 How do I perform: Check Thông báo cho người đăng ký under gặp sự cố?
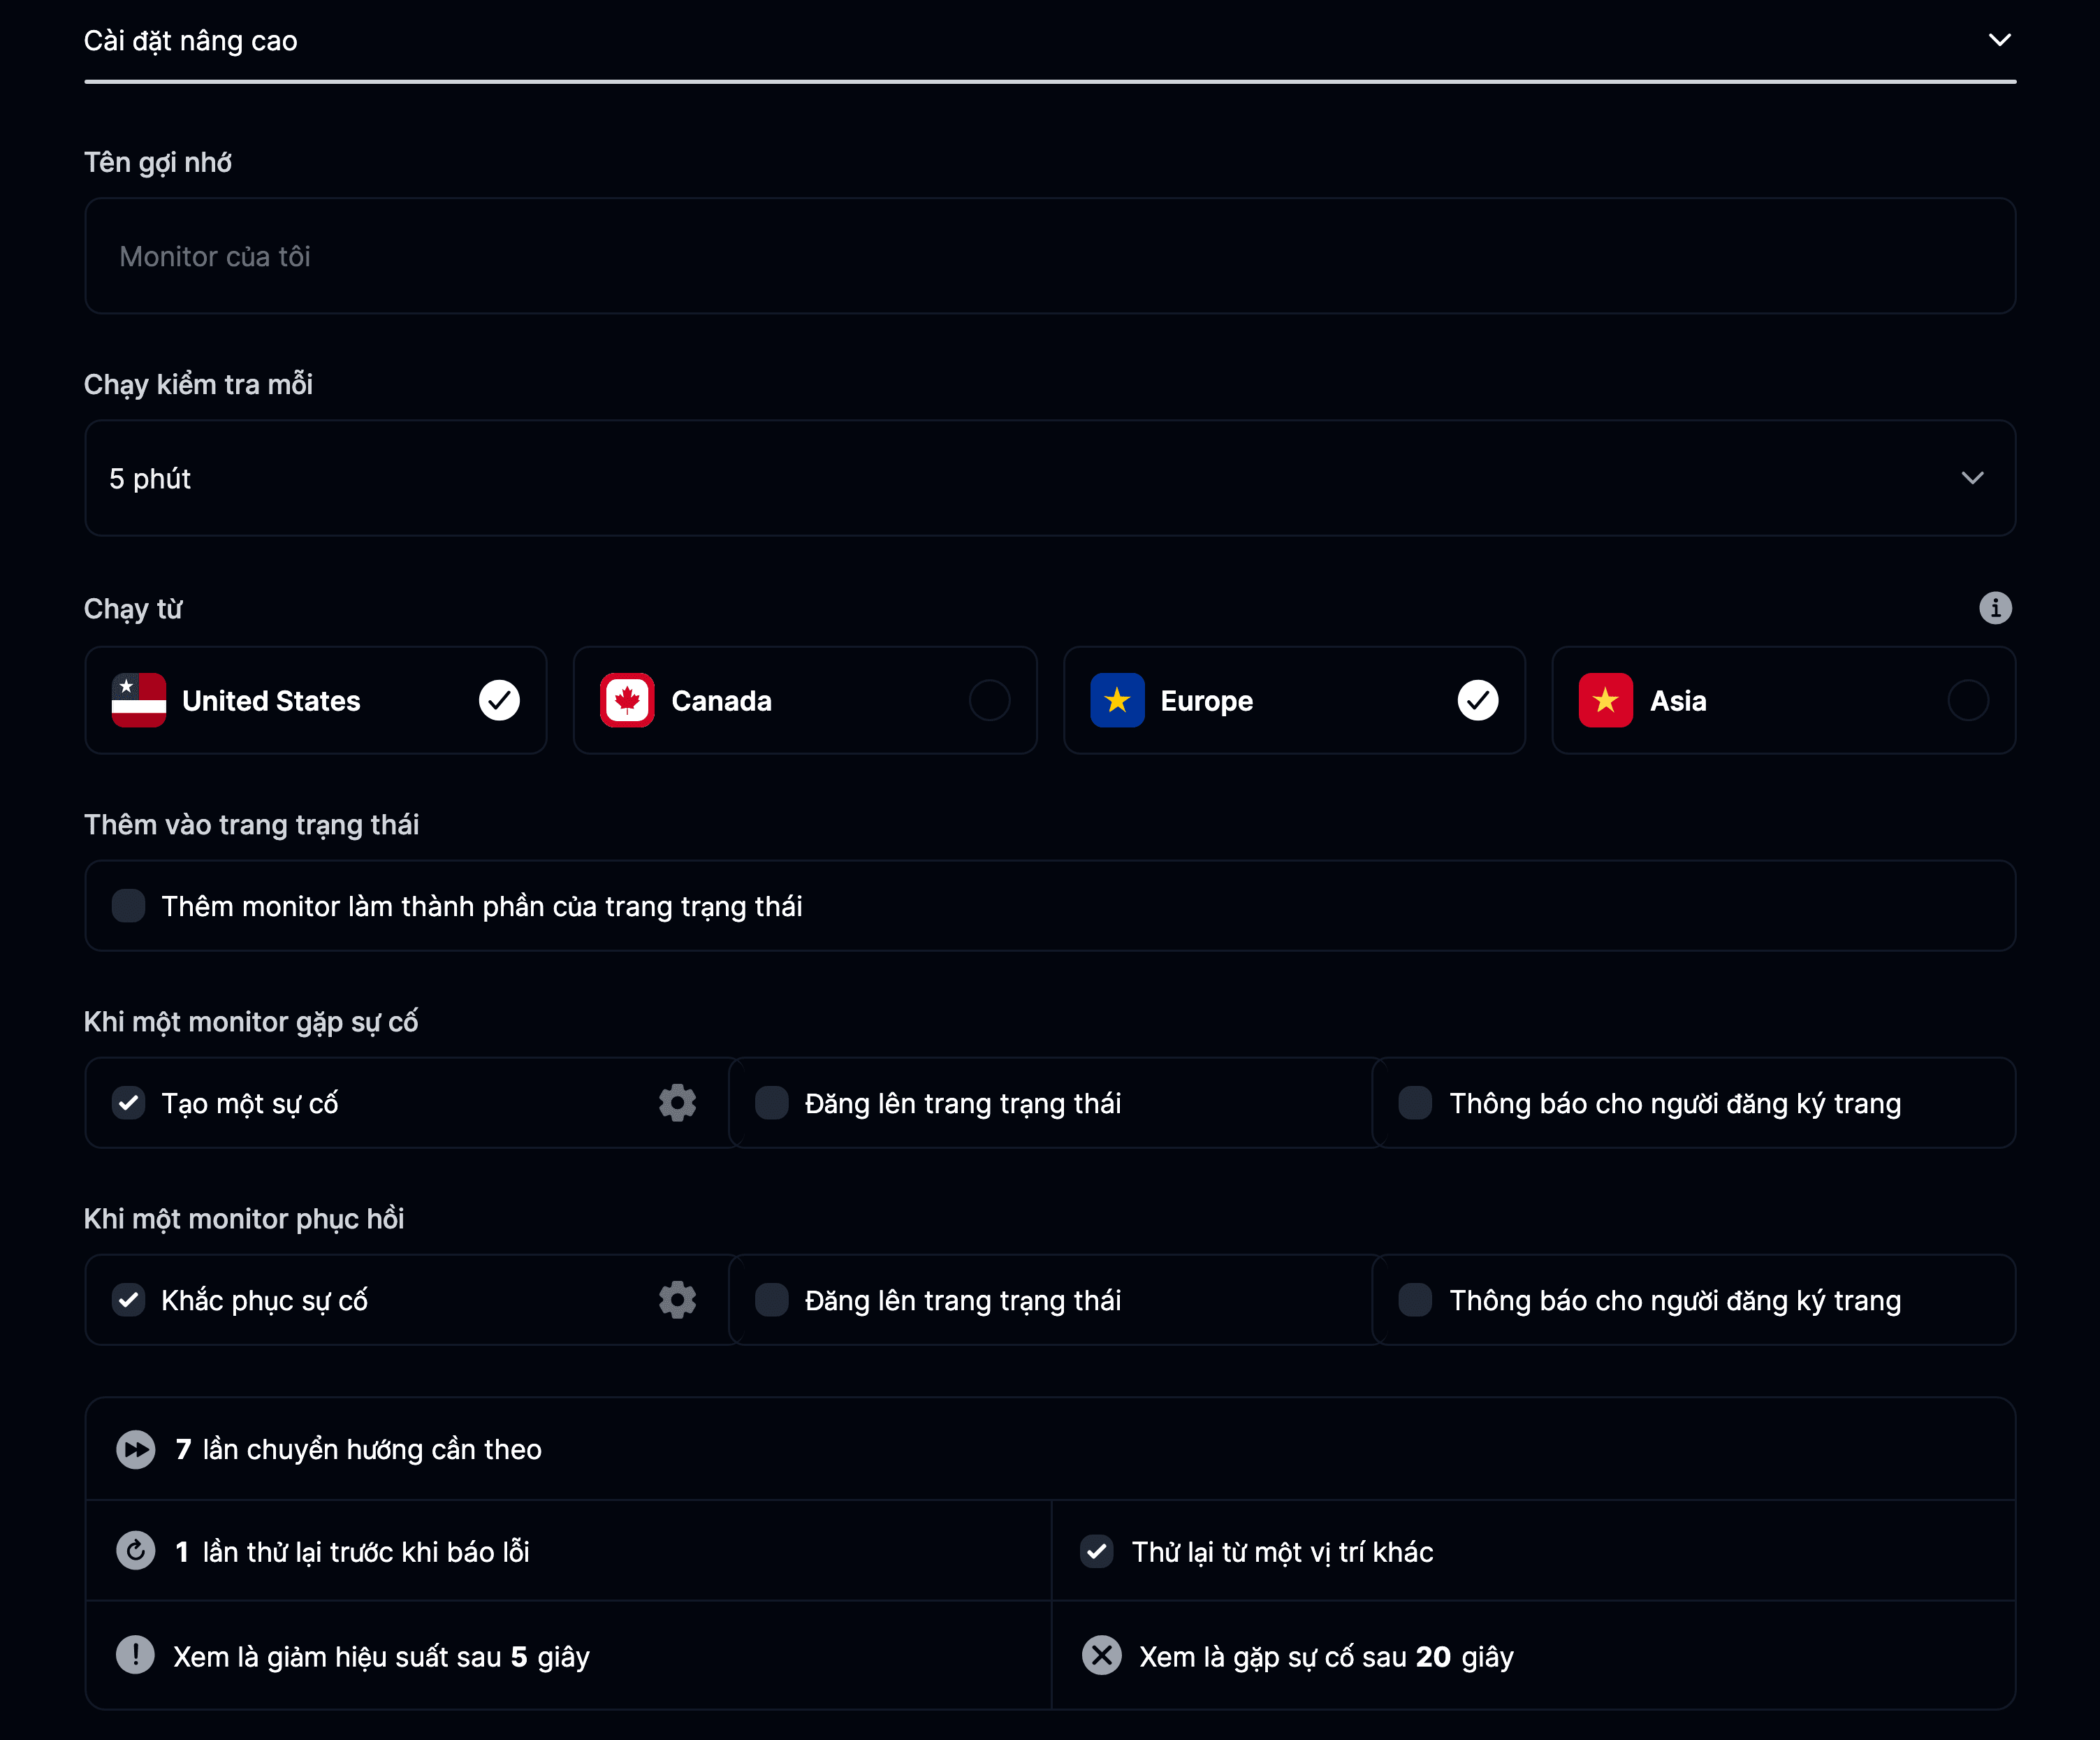1415,1103
